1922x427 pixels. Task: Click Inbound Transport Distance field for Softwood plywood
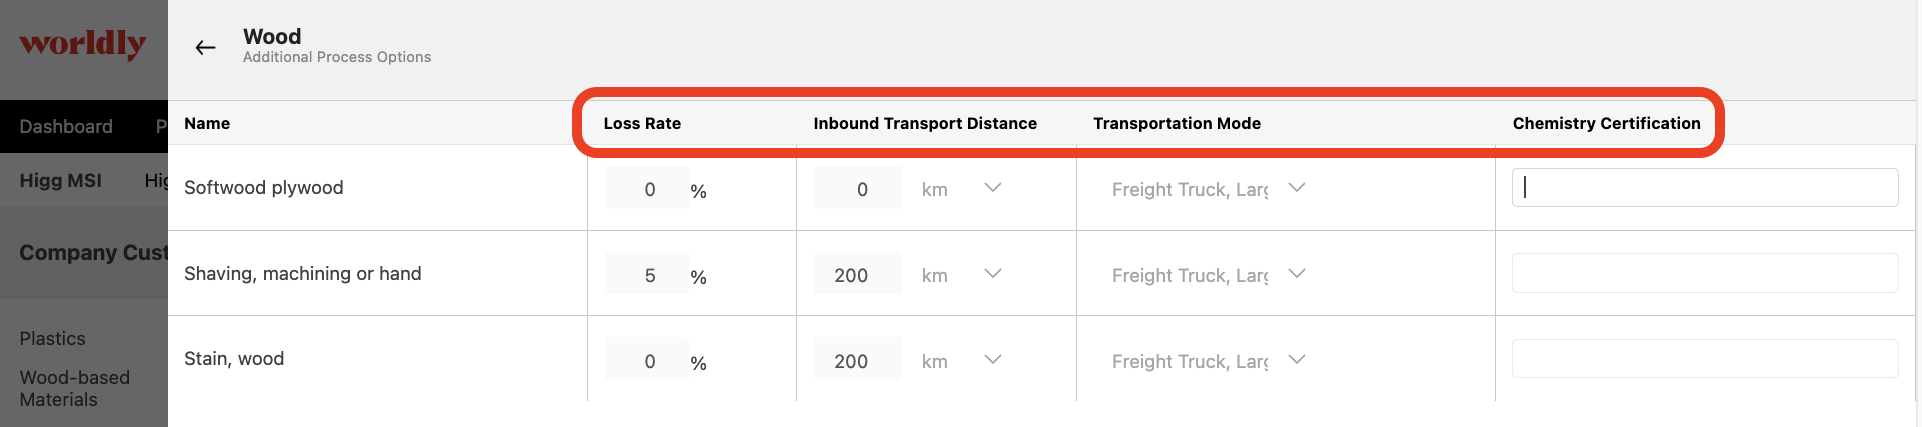(858, 189)
